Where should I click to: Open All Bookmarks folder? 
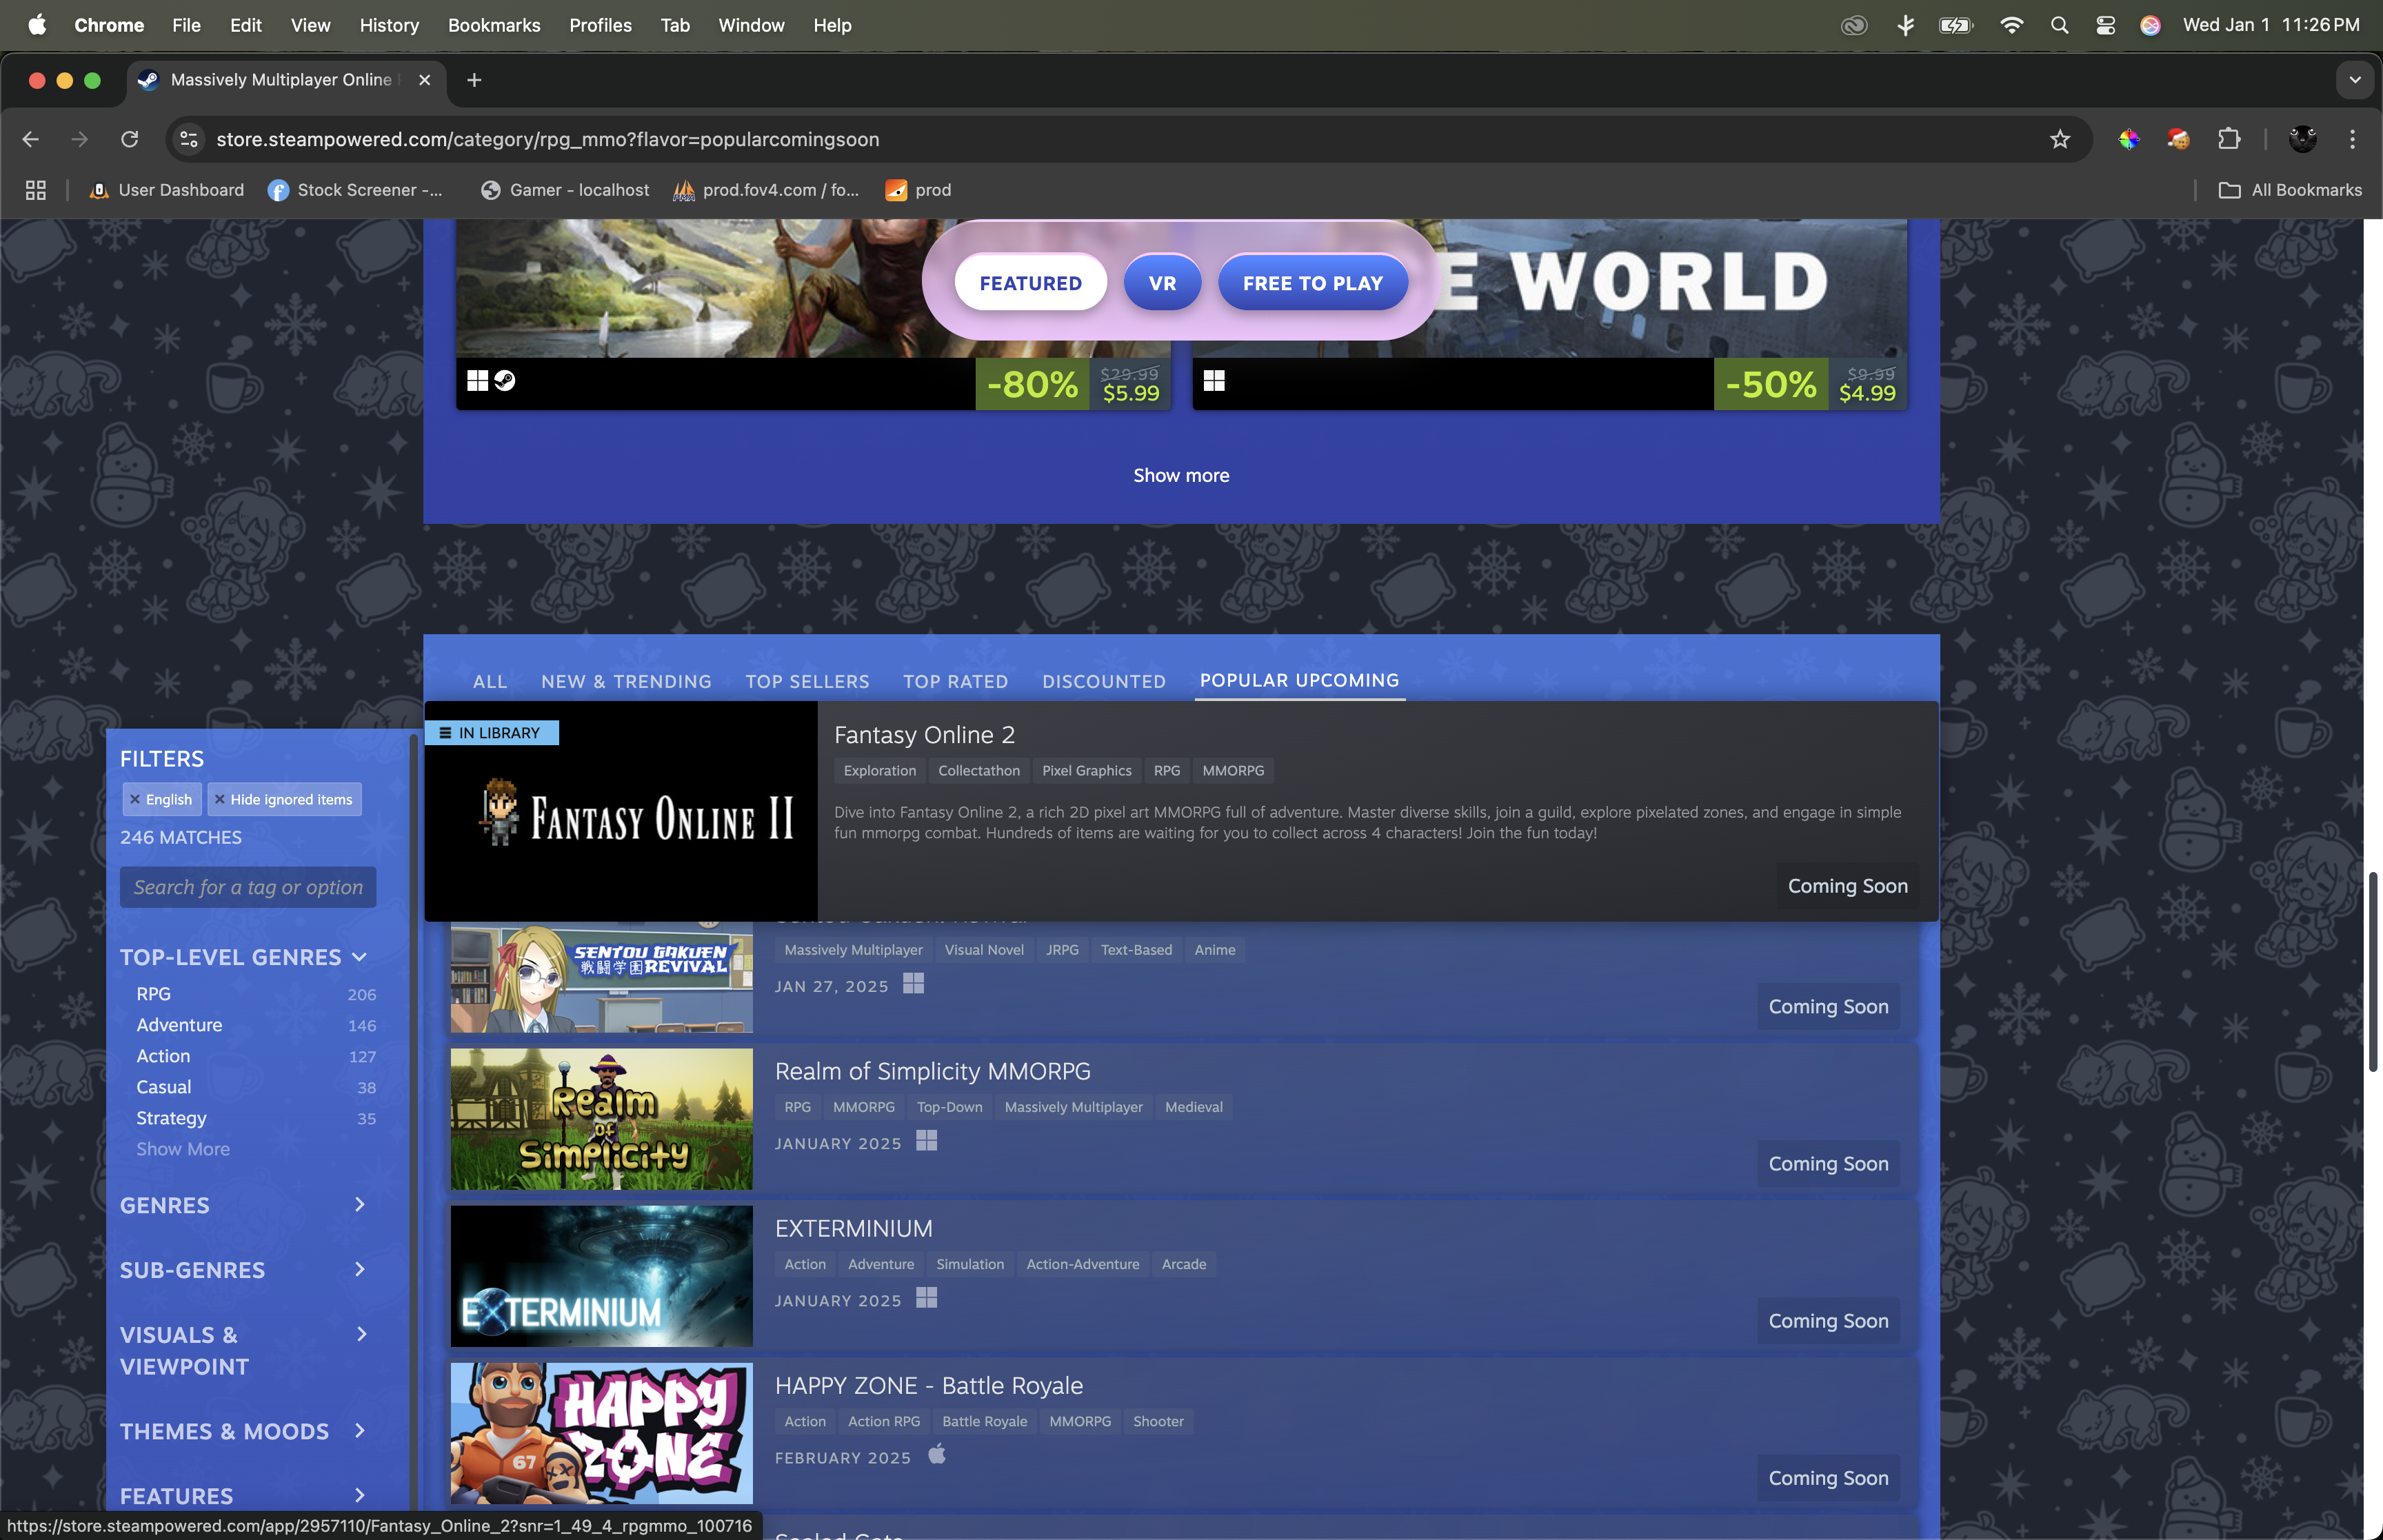(2290, 190)
